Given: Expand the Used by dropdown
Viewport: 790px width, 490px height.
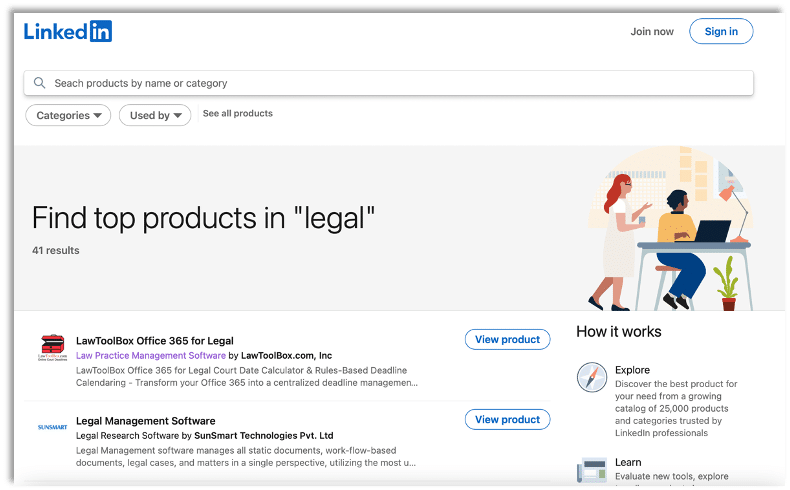Looking at the screenshot, I should [155, 115].
